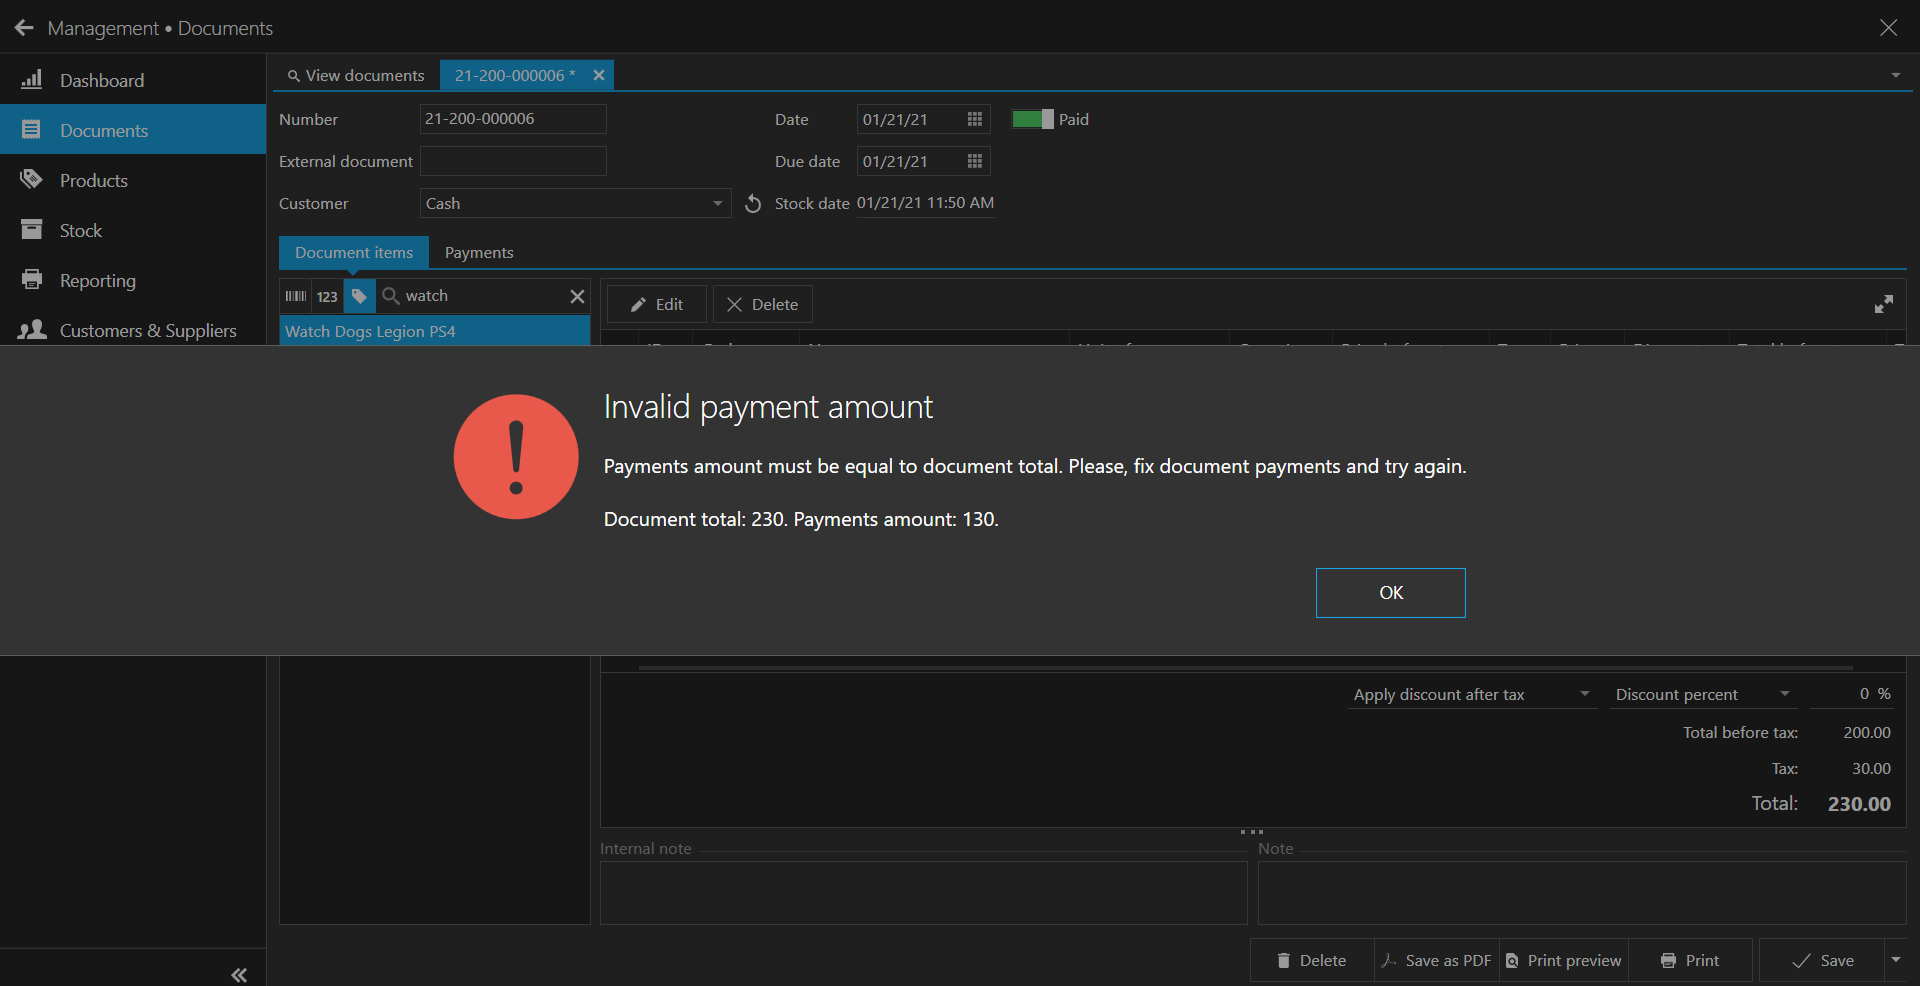Switch to the Payments tab

point(479,253)
